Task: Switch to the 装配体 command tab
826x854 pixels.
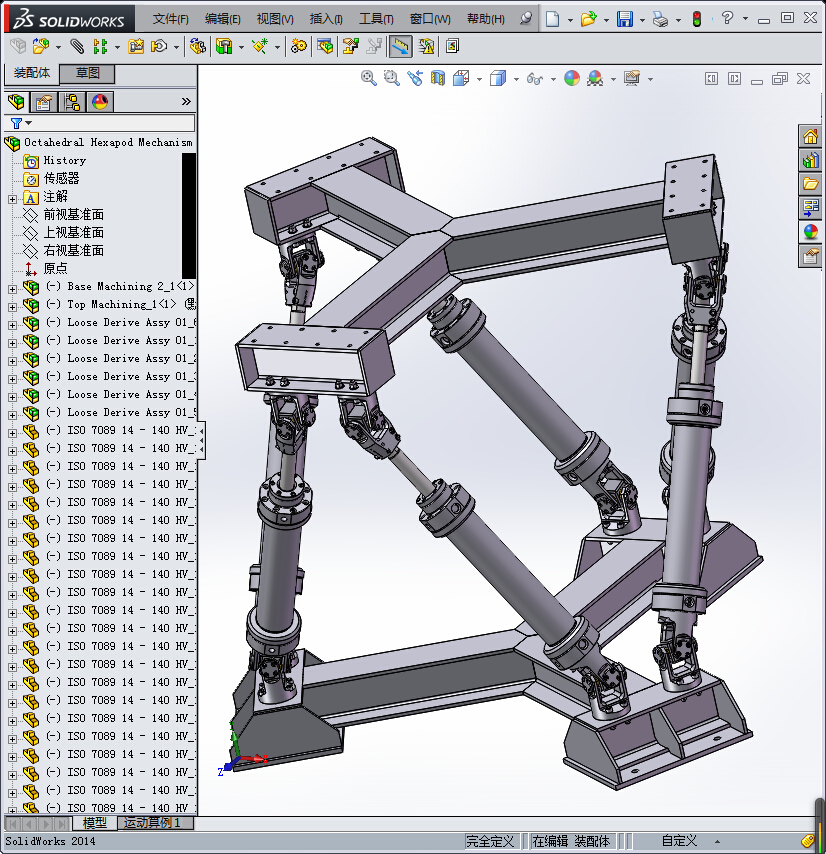Action: tap(32, 73)
